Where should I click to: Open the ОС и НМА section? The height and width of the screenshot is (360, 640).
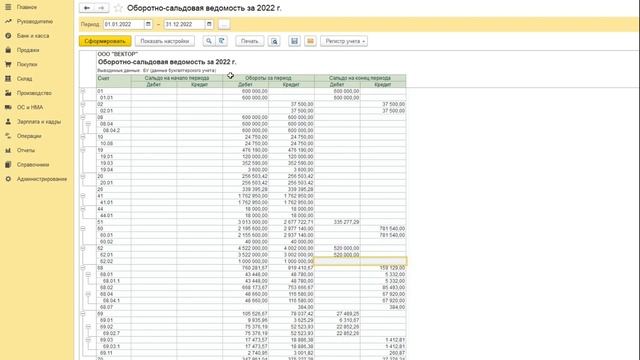pyautogui.click(x=30, y=107)
